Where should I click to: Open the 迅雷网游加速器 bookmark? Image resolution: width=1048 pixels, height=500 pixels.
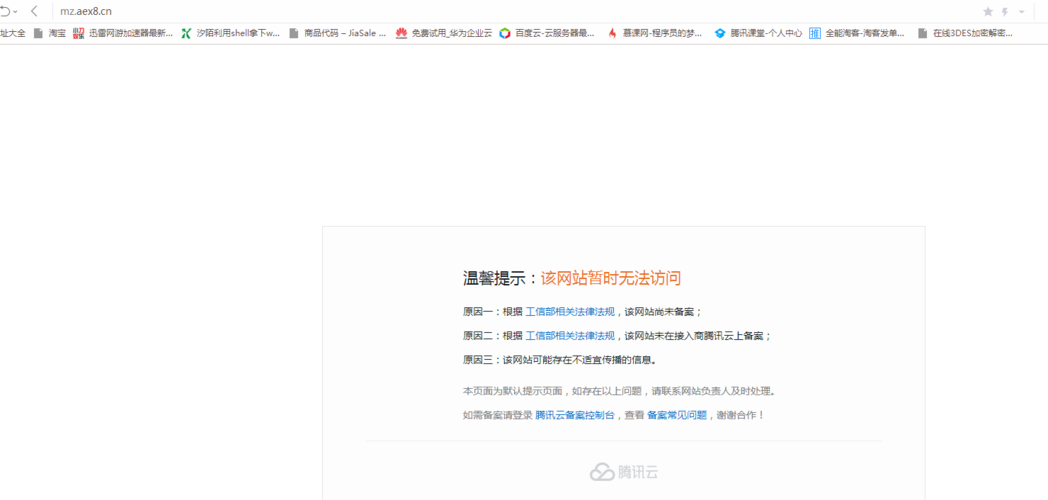point(123,33)
